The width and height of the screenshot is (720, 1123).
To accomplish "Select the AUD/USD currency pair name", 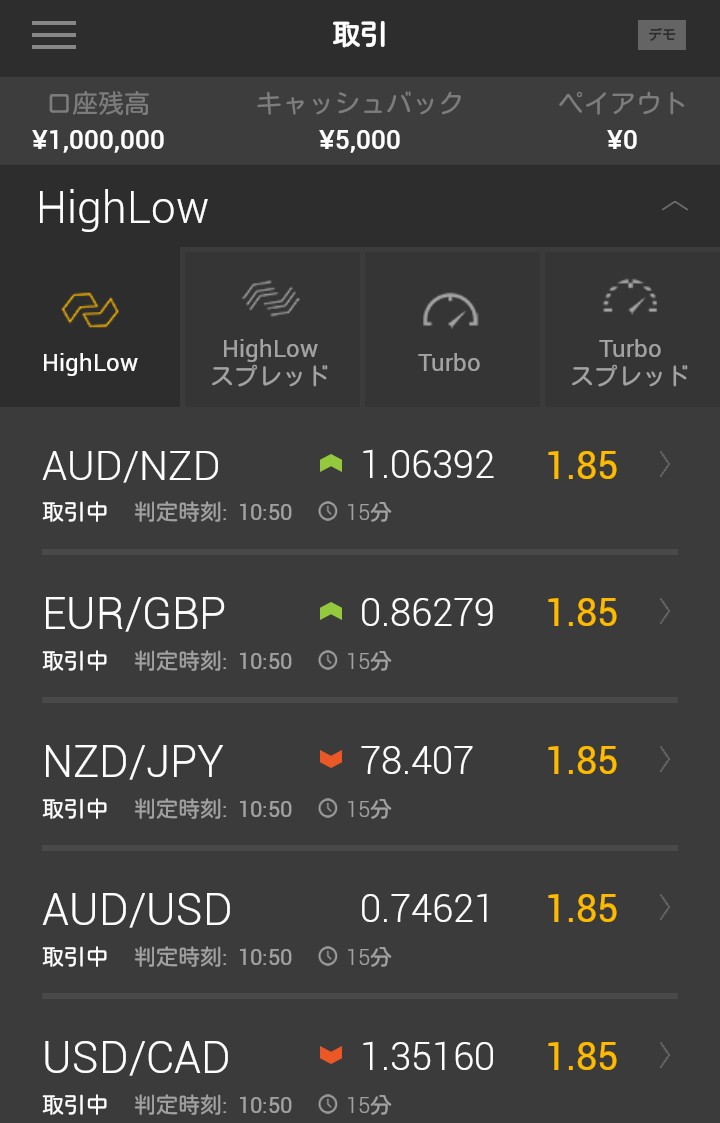I will point(137,909).
